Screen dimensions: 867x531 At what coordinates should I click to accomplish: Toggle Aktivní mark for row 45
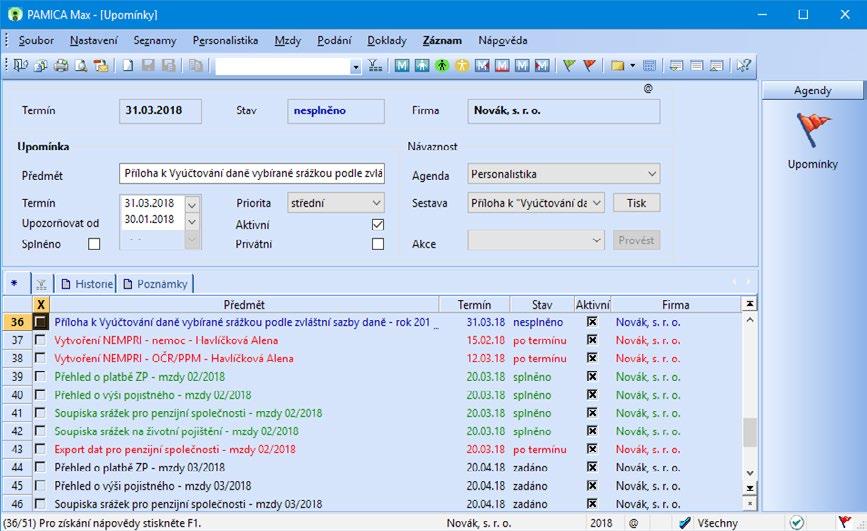tap(592, 485)
